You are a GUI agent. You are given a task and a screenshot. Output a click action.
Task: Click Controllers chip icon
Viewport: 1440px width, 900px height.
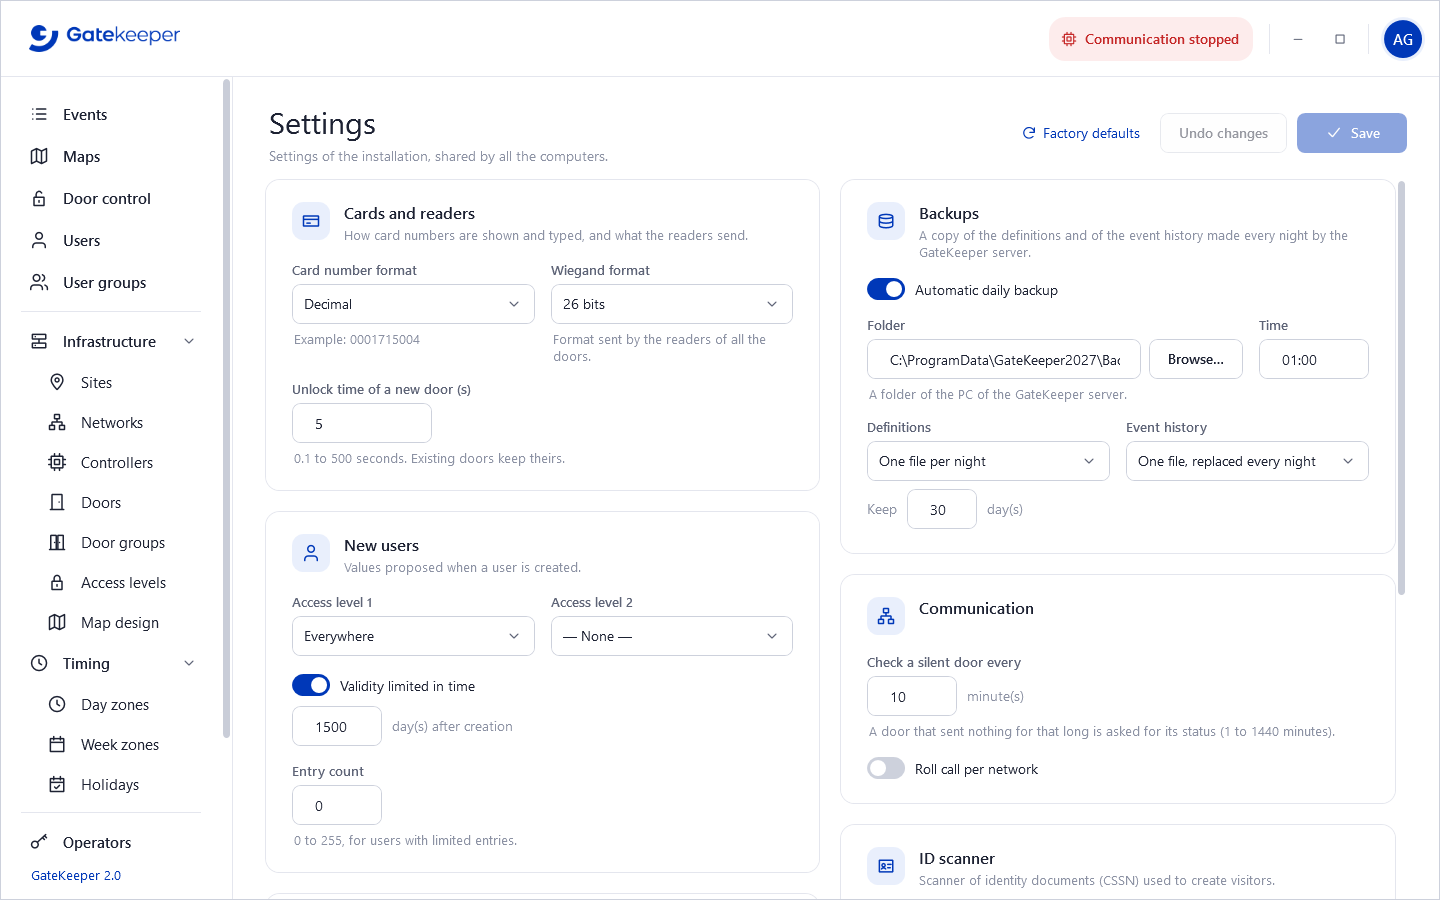coord(57,462)
